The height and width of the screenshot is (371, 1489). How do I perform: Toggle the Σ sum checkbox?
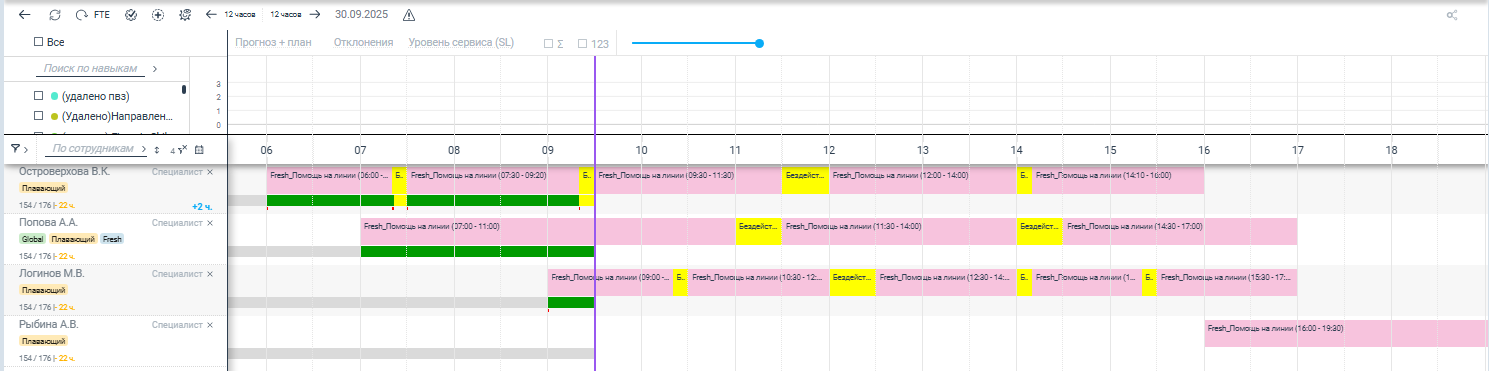point(547,44)
